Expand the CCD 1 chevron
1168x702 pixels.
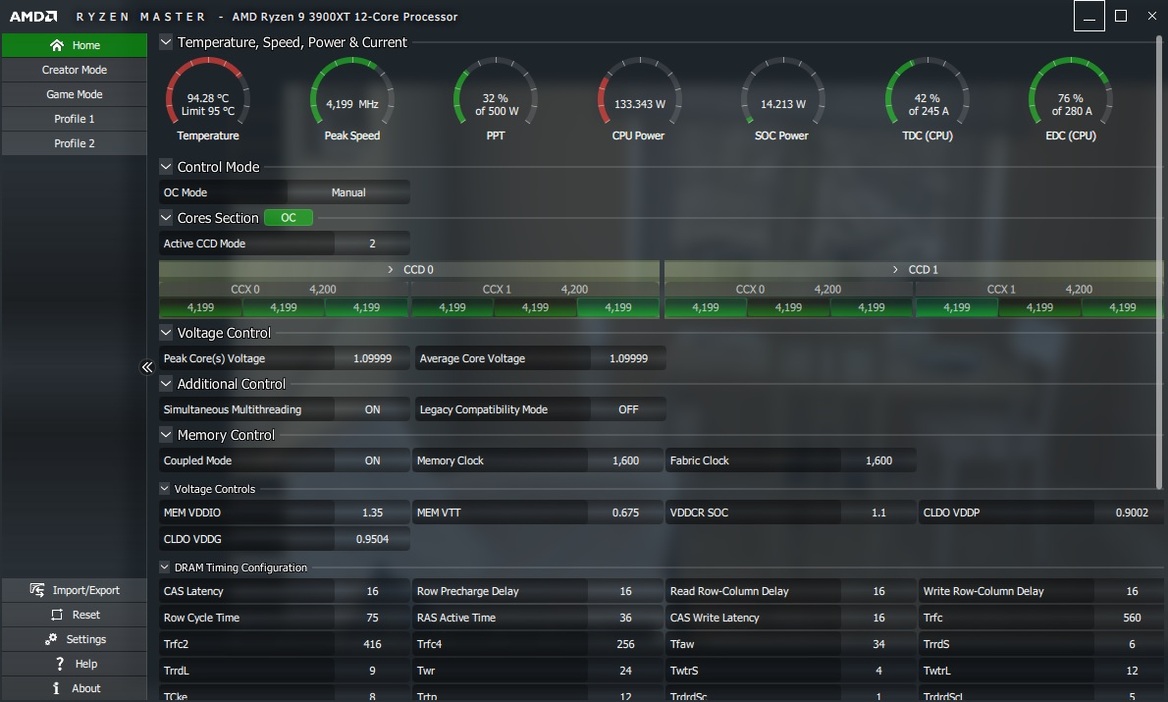tap(895, 269)
